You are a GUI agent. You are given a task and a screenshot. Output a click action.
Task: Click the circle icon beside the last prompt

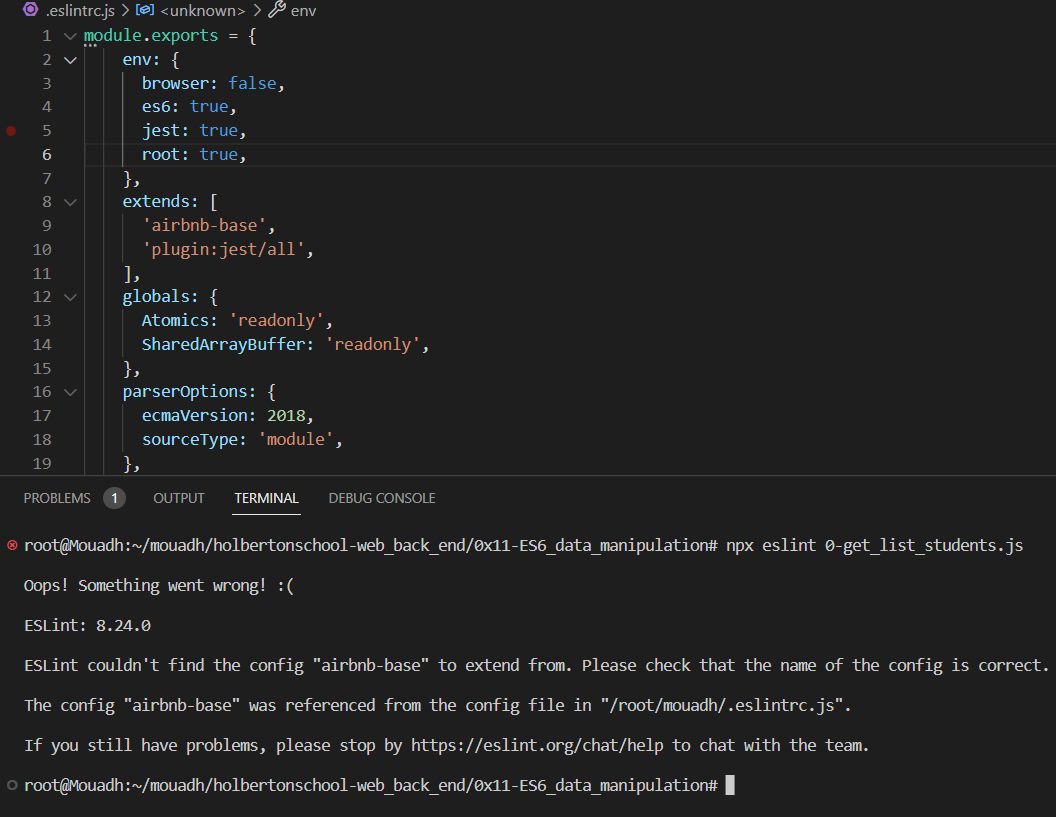(10, 785)
